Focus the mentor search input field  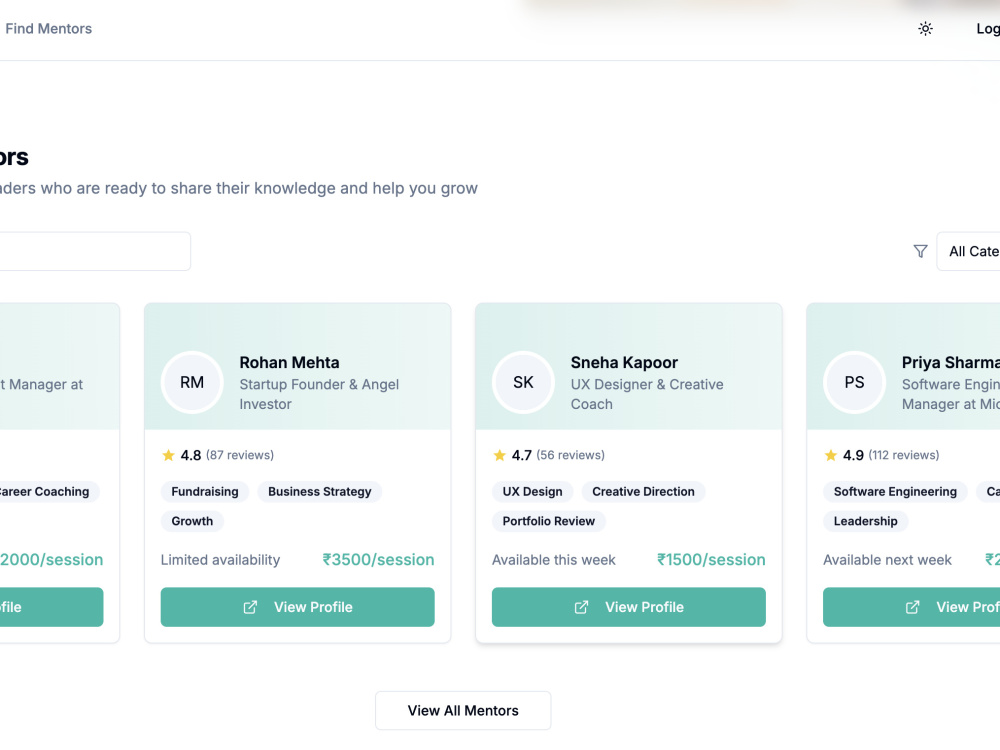coord(95,251)
